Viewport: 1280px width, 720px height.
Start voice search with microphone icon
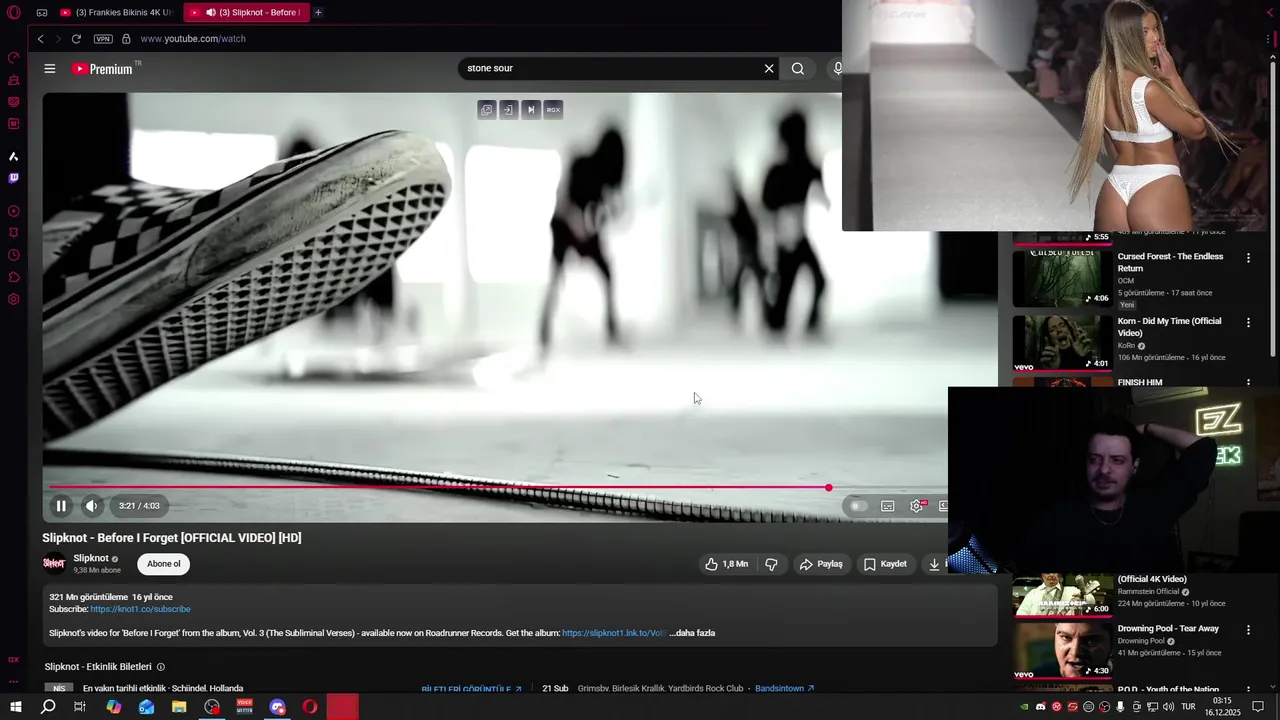[837, 69]
